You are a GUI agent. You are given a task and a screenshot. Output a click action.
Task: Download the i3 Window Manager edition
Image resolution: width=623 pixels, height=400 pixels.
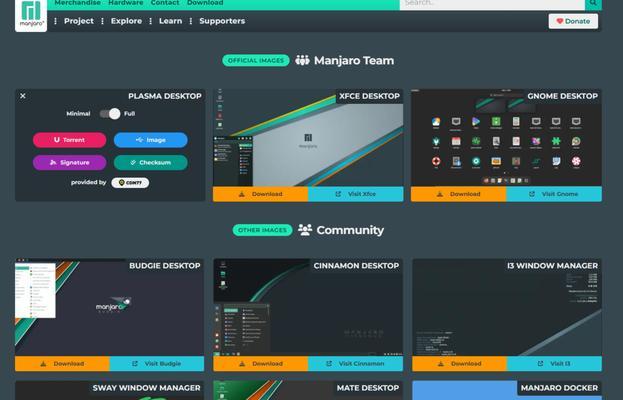pos(460,364)
